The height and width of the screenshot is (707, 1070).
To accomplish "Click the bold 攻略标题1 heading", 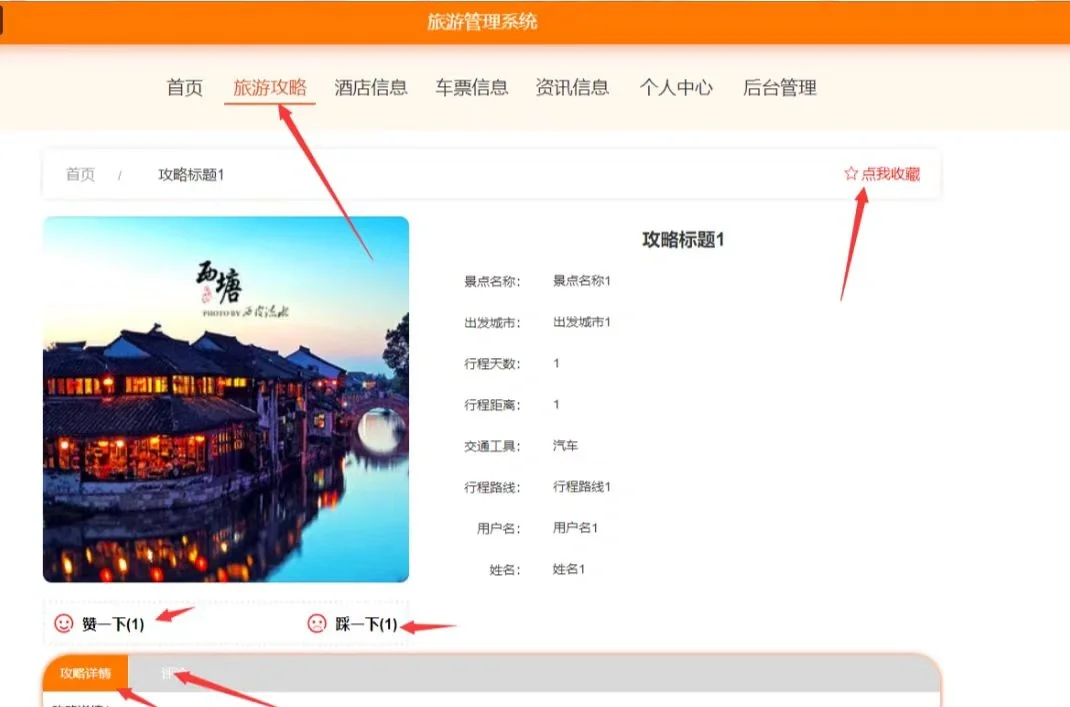I will tap(683, 240).
